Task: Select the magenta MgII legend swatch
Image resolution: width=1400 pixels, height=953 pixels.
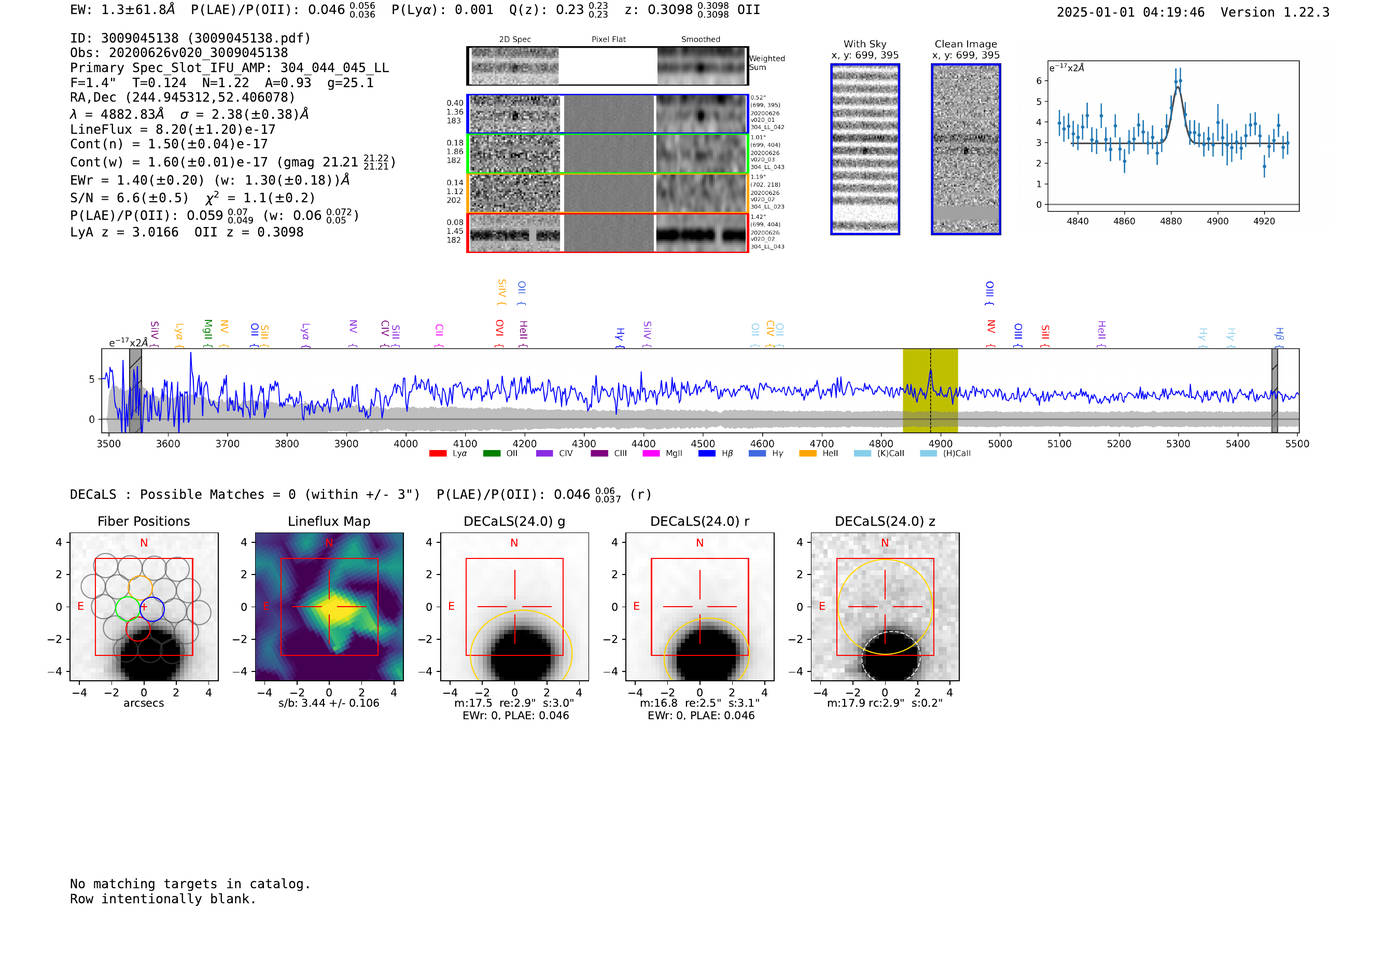Action: click(x=651, y=454)
